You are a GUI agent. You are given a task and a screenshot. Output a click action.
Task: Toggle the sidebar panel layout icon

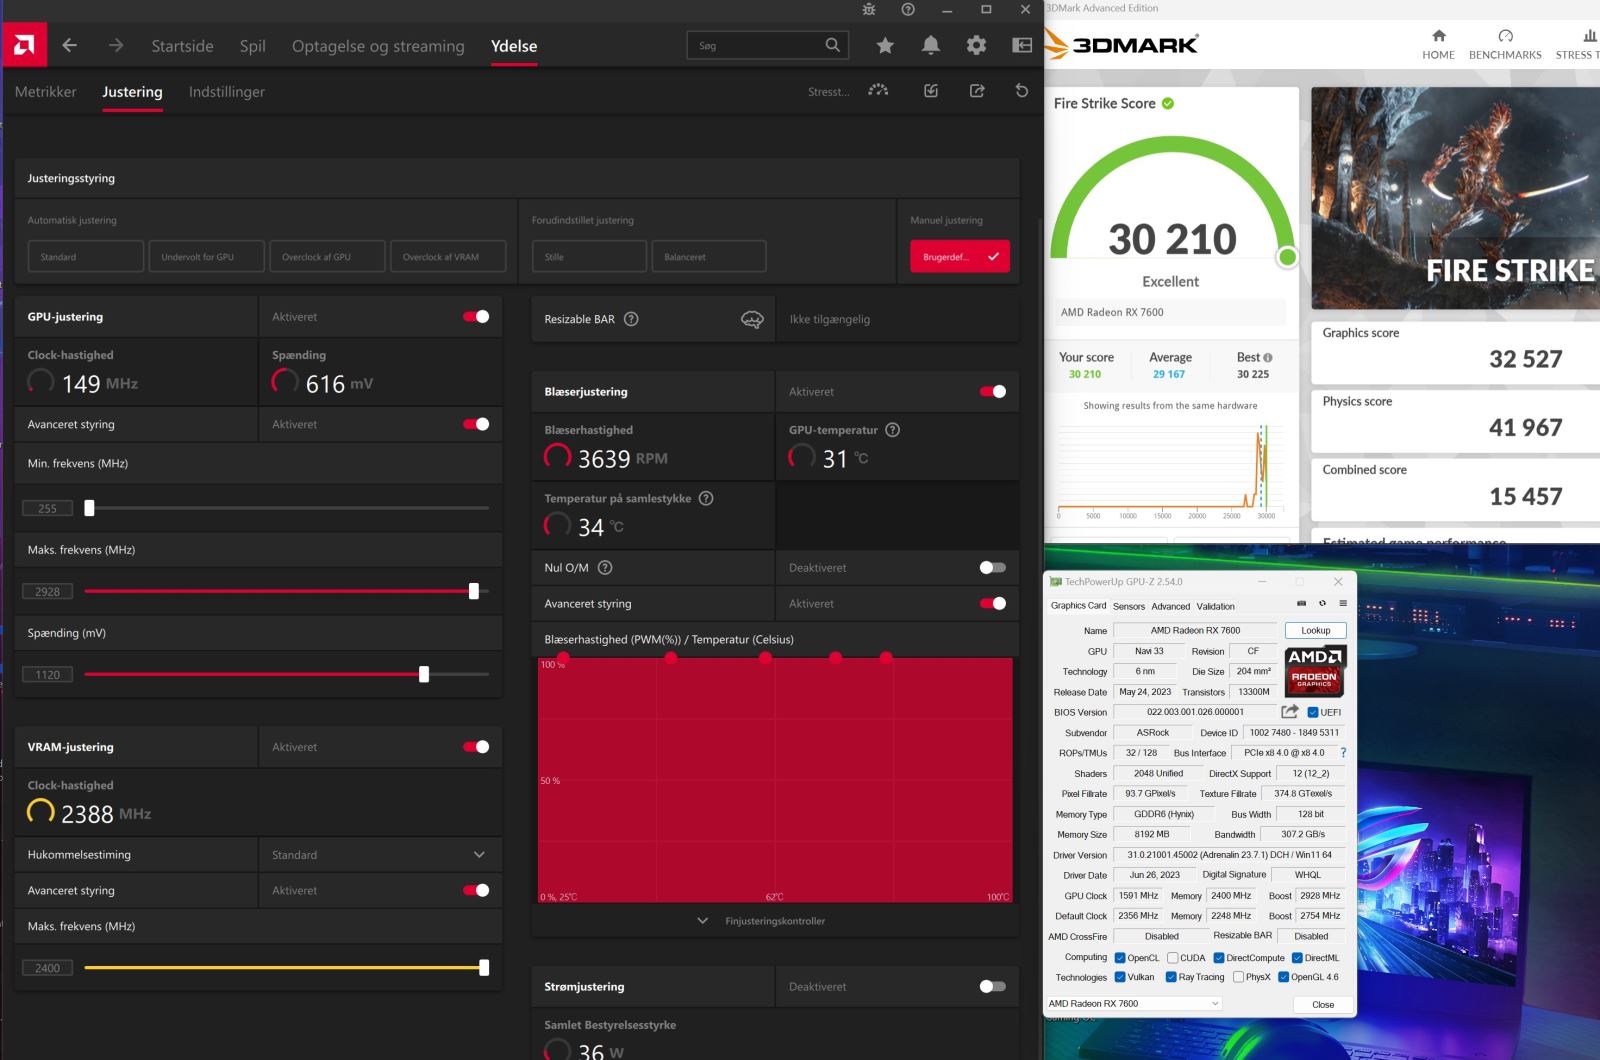(x=1022, y=45)
